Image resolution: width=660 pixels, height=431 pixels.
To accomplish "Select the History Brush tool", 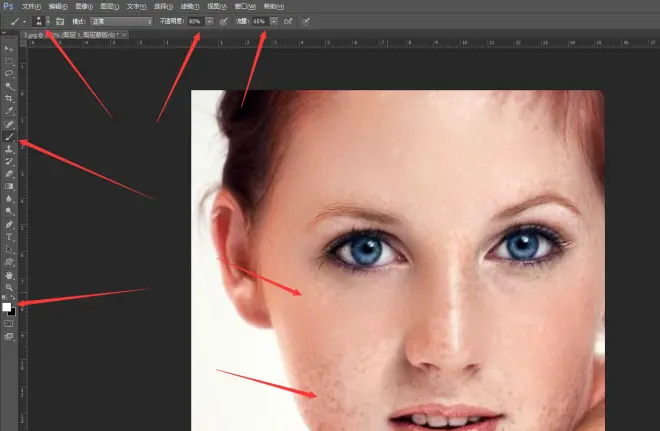I will pyautogui.click(x=9, y=162).
